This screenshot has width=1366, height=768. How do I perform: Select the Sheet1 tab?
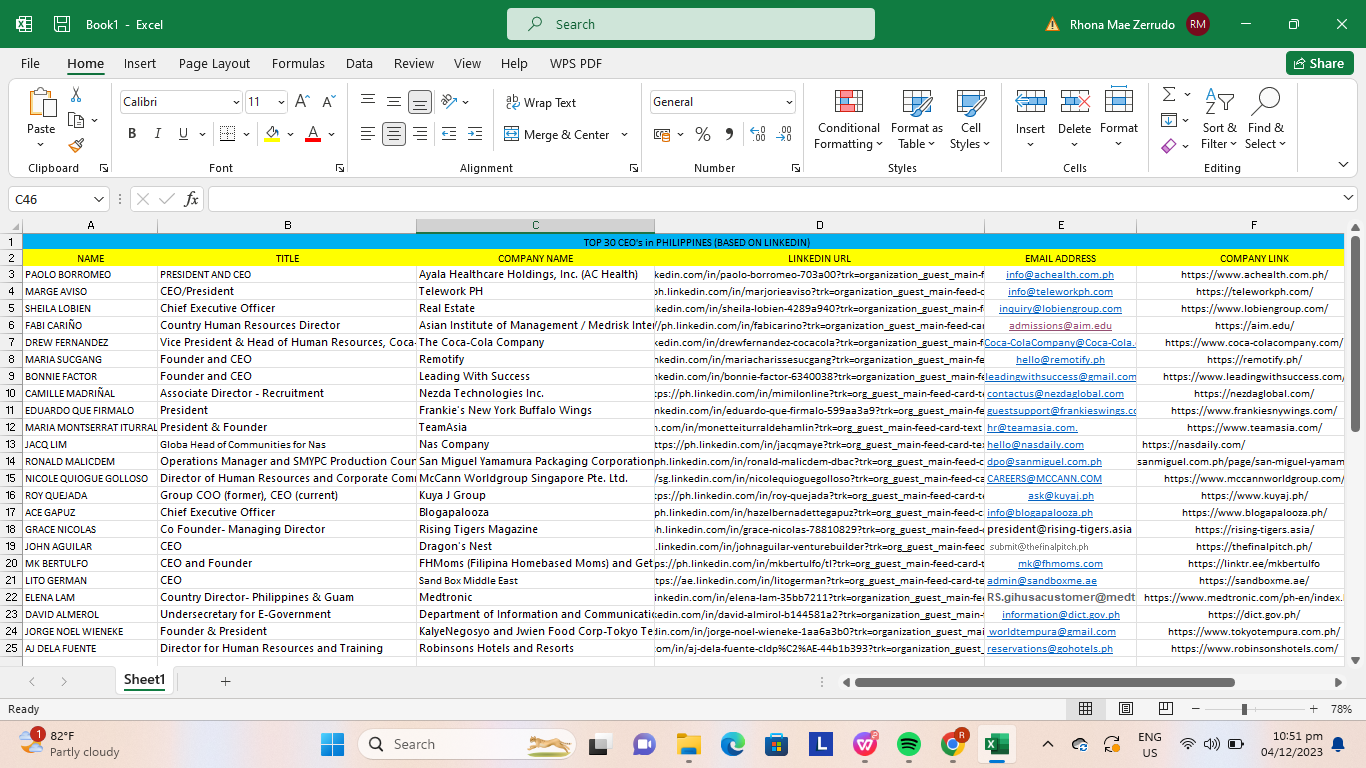click(144, 680)
